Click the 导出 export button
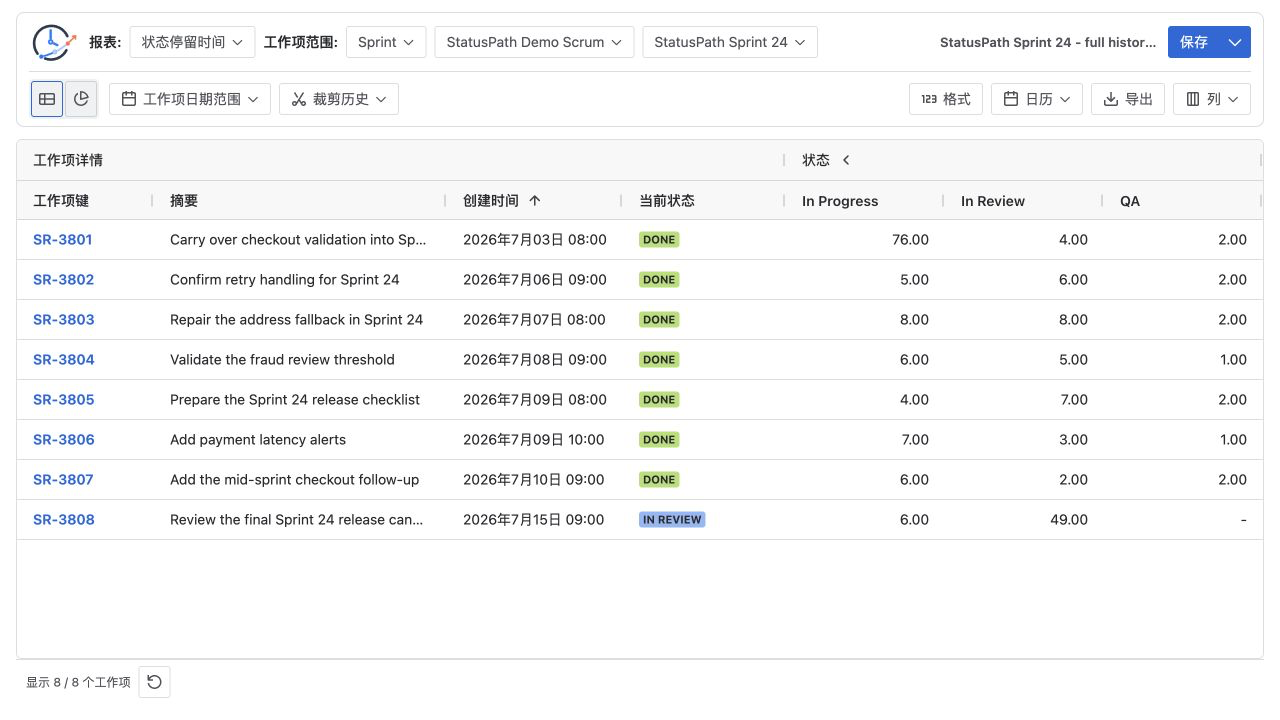The width and height of the screenshot is (1280, 720). 1128,99
